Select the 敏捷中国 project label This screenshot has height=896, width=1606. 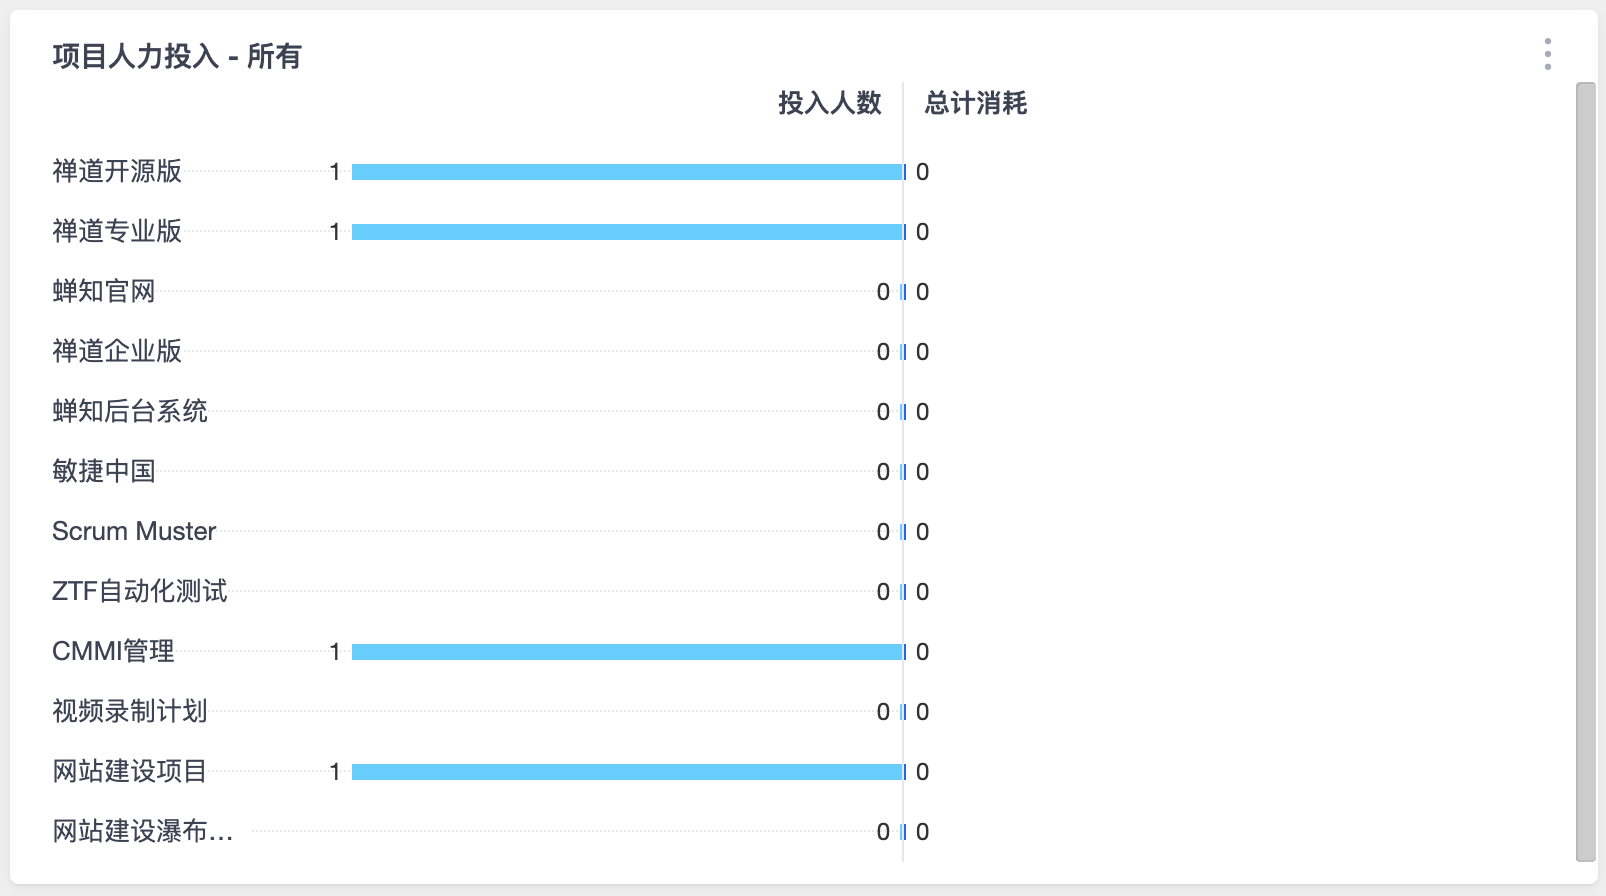[104, 471]
